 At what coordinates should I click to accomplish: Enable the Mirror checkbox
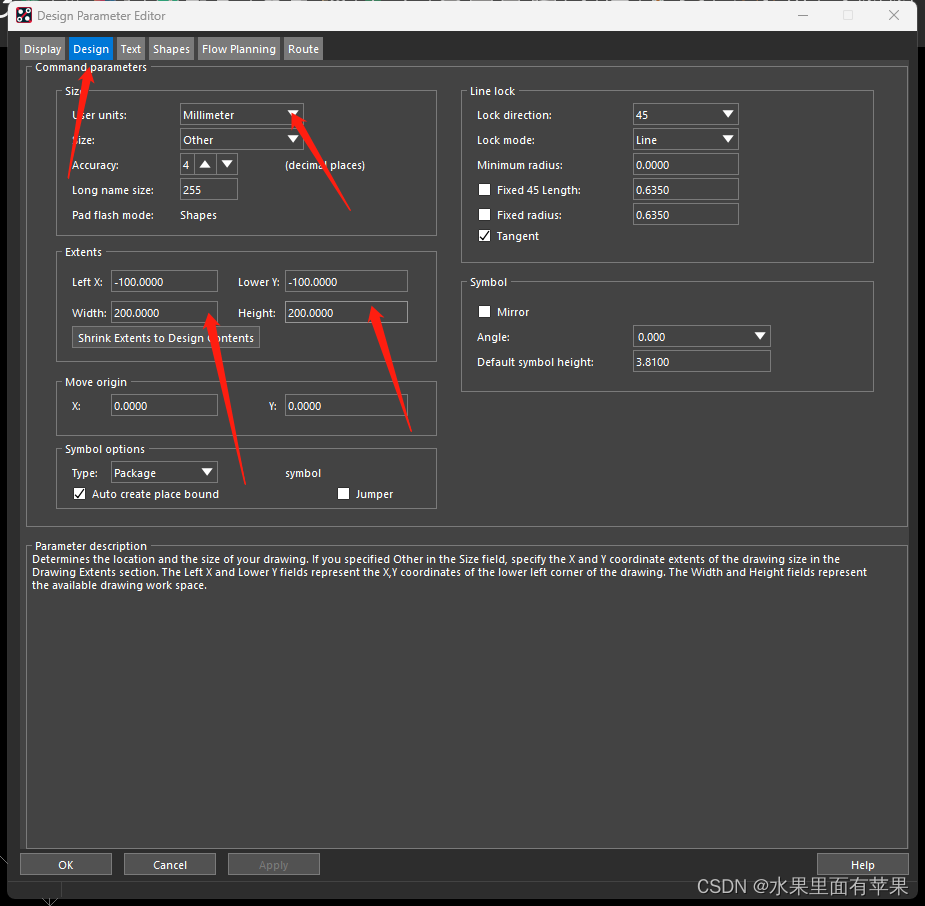pyautogui.click(x=485, y=312)
